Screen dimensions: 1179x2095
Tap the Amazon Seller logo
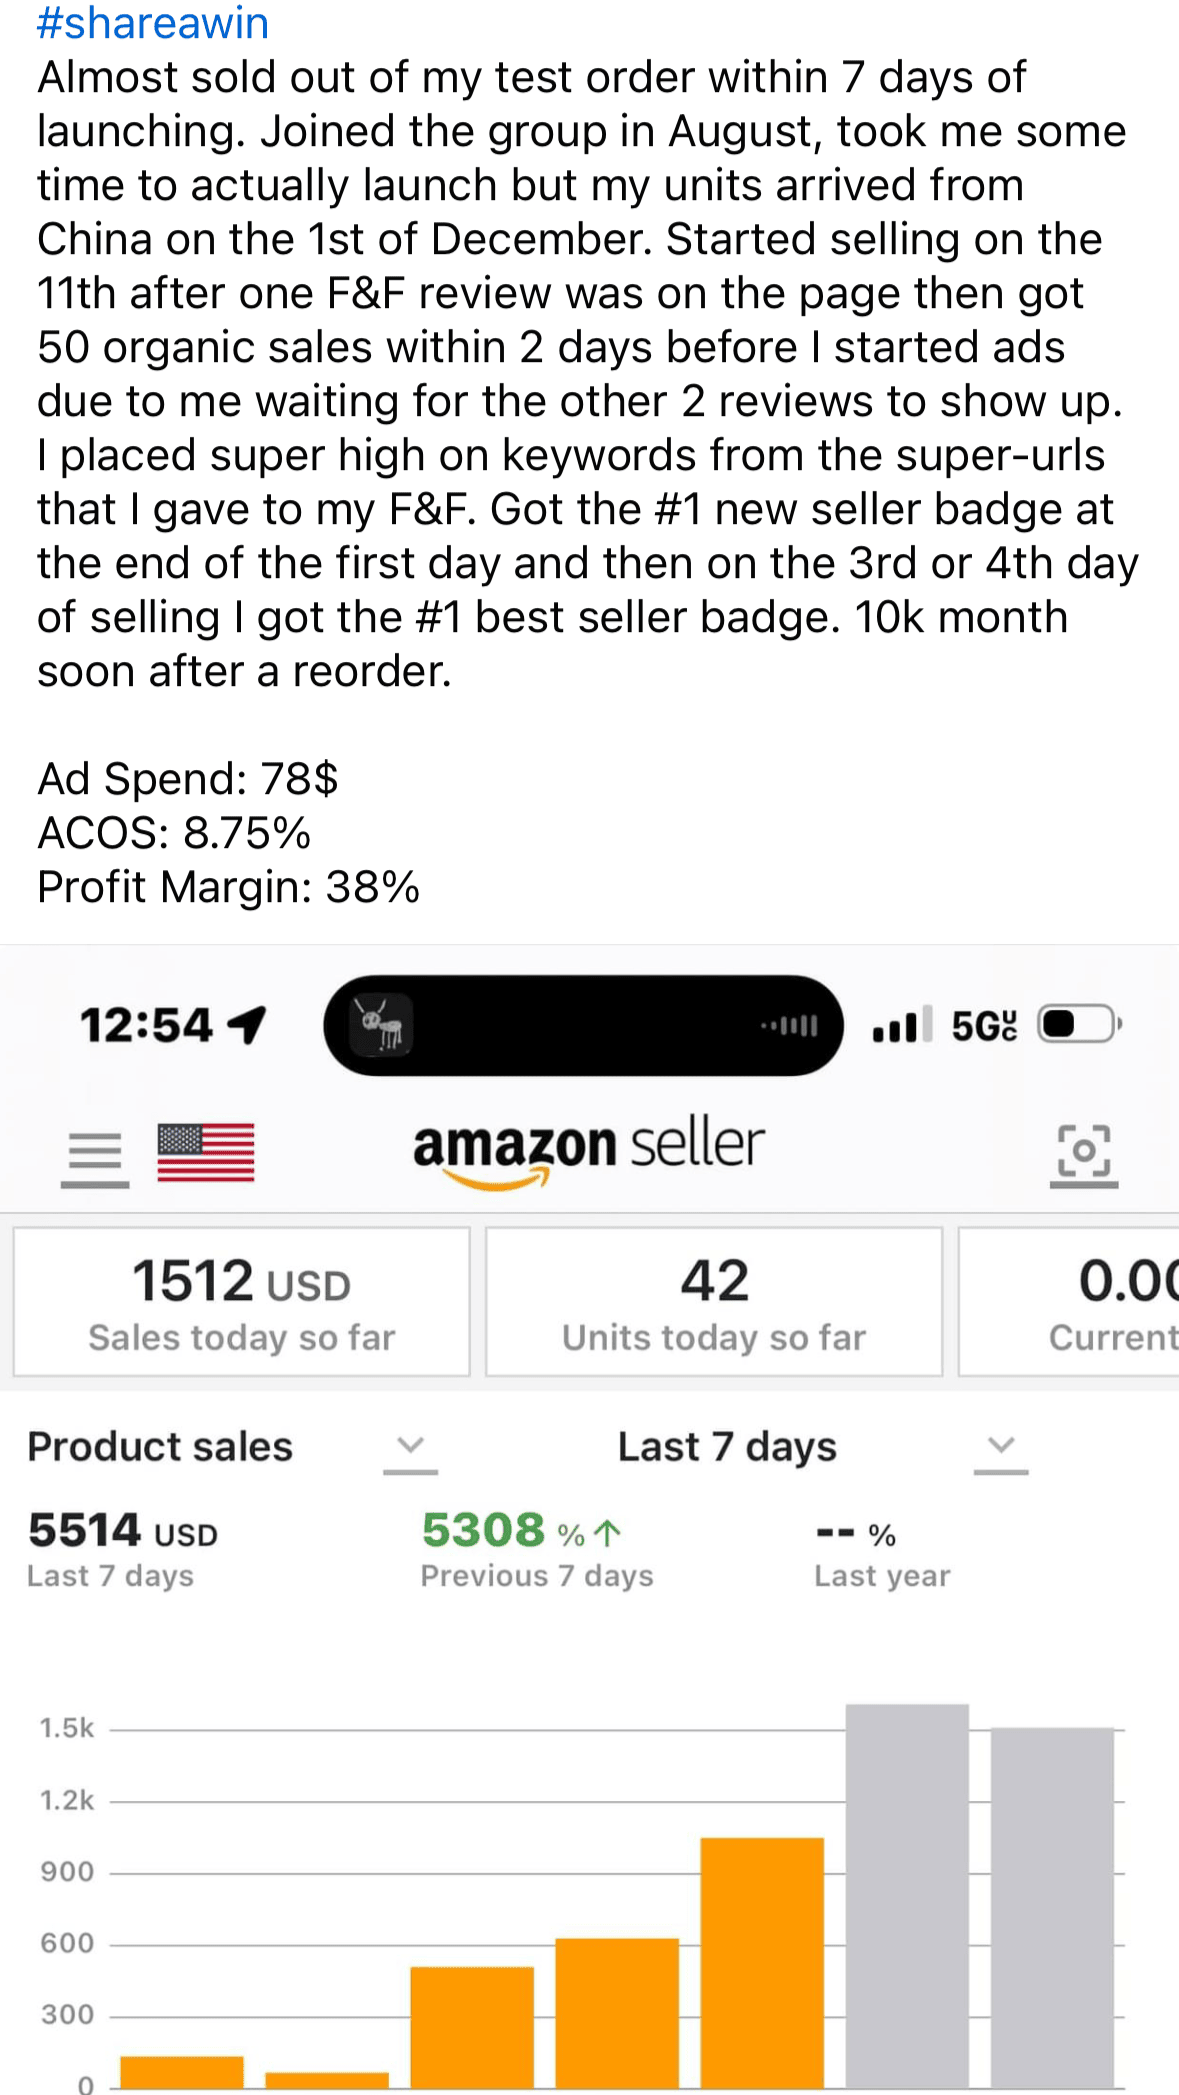point(589,1150)
